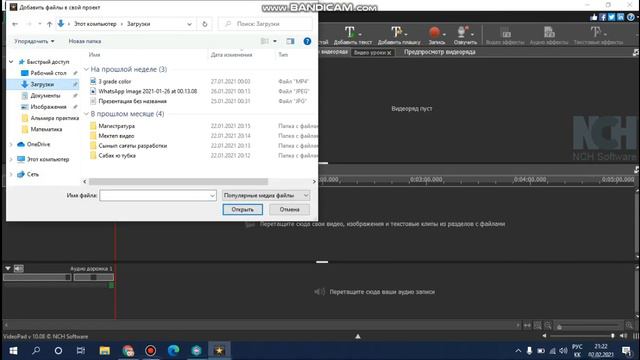Open the file type filter dropdown
The image size is (640, 360).
coord(266,196)
